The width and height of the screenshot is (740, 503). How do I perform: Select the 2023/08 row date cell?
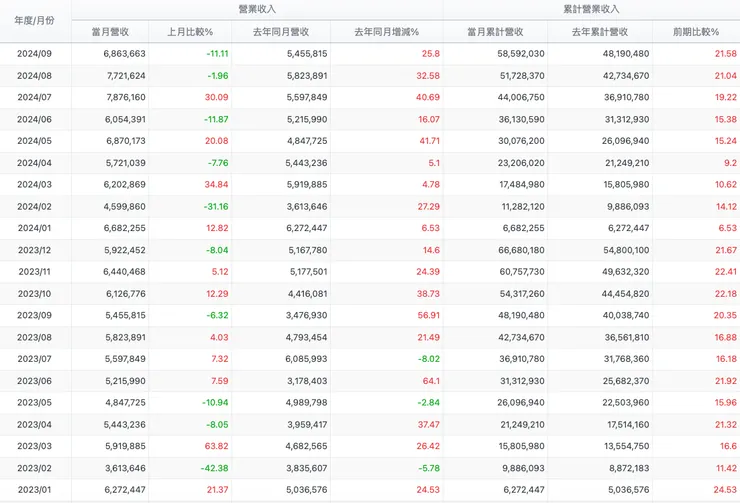click(34, 337)
